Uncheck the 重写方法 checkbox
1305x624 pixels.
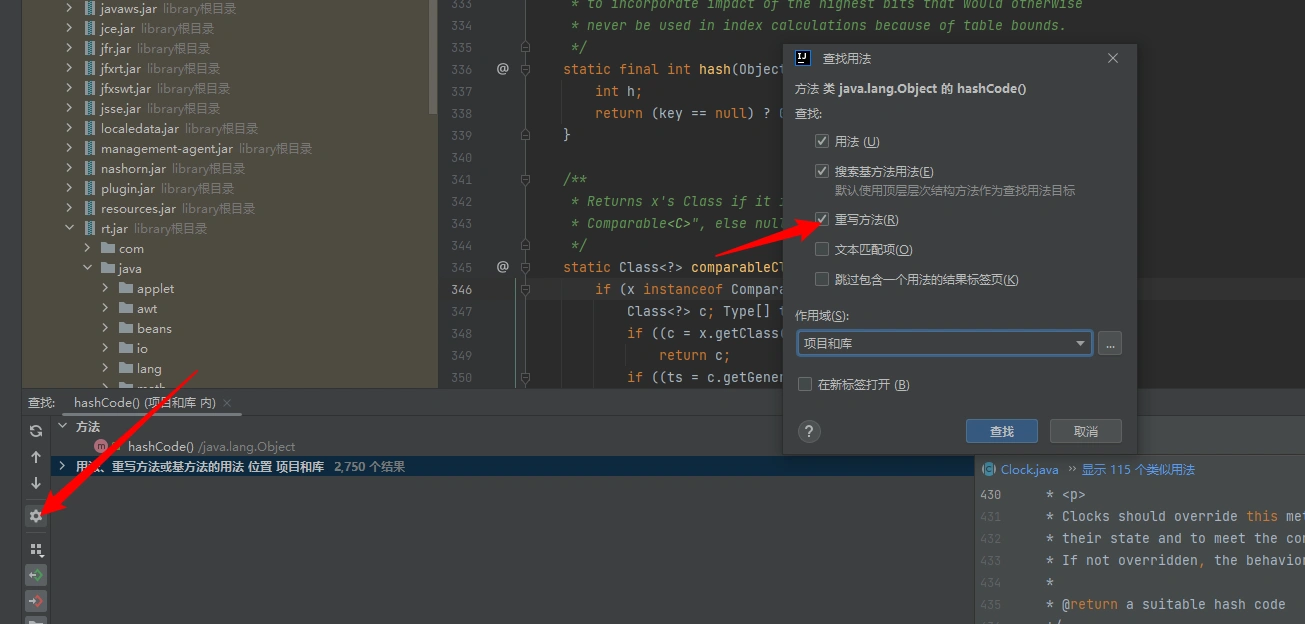pos(822,219)
